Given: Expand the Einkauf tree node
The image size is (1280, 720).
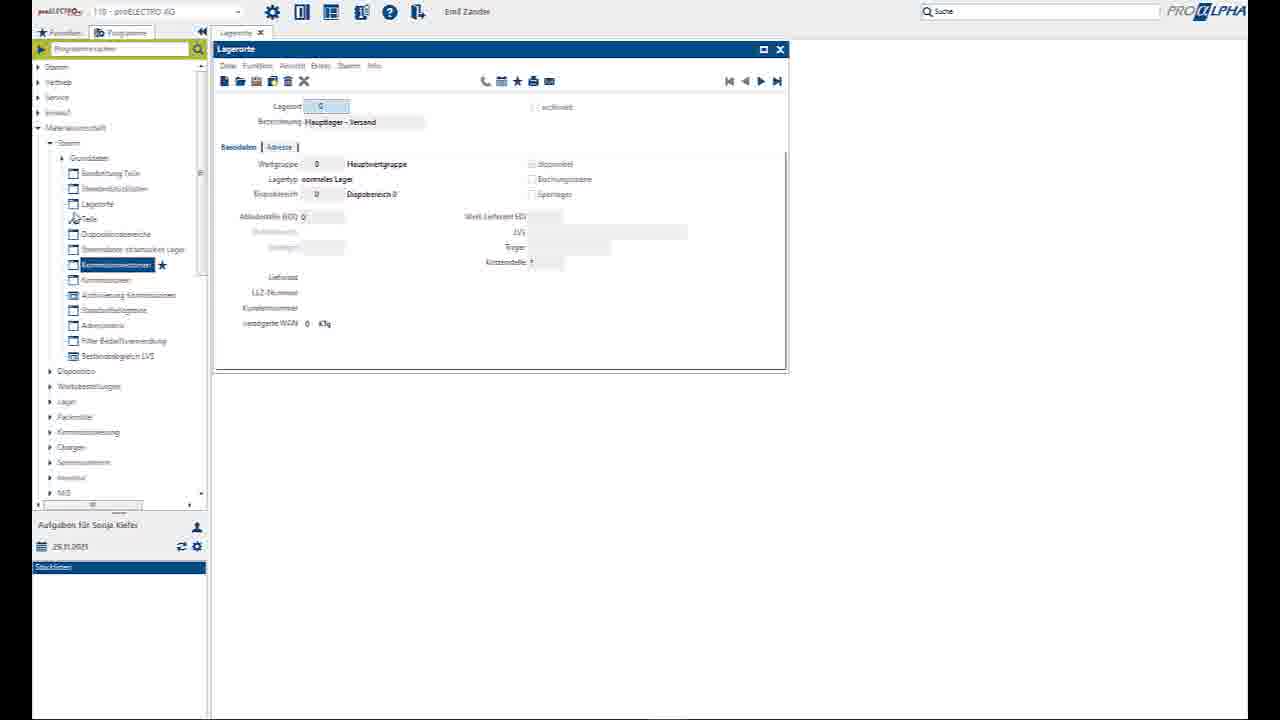Looking at the screenshot, I should point(38,113).
